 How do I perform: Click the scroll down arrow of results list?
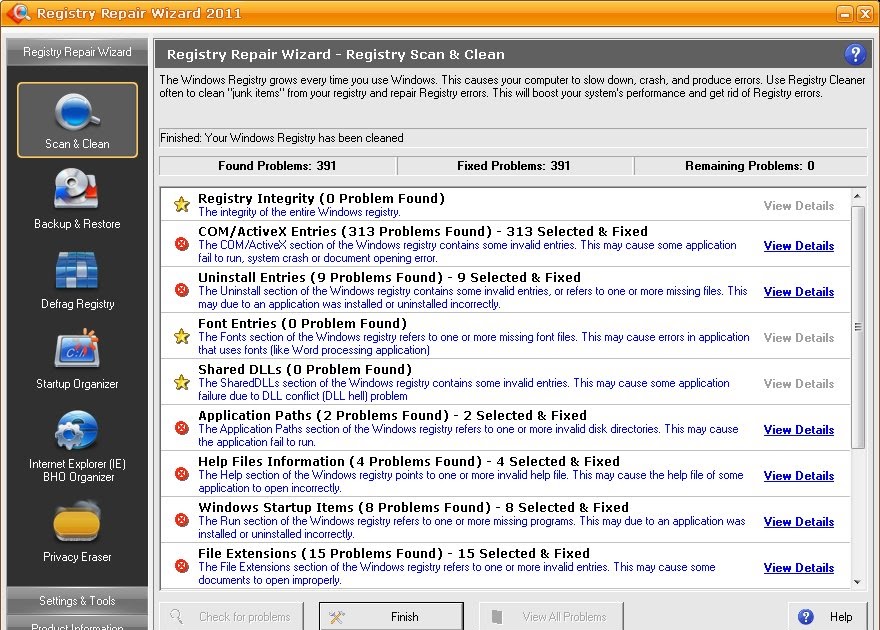(857, 582)
